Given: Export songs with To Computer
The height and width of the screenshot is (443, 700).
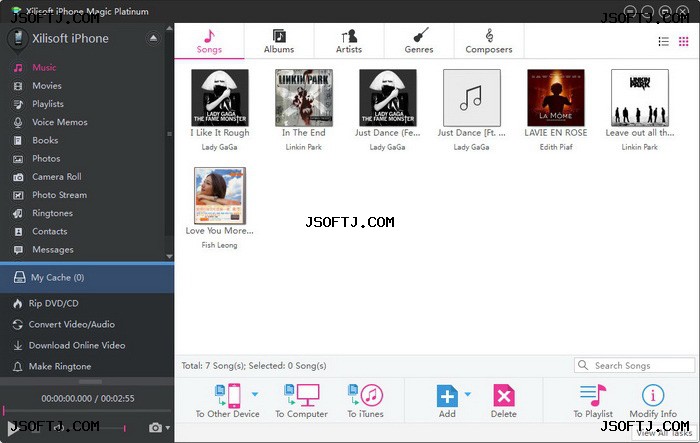Looking at the screenshot, I should pyautogui.click(x=301, y=401).
